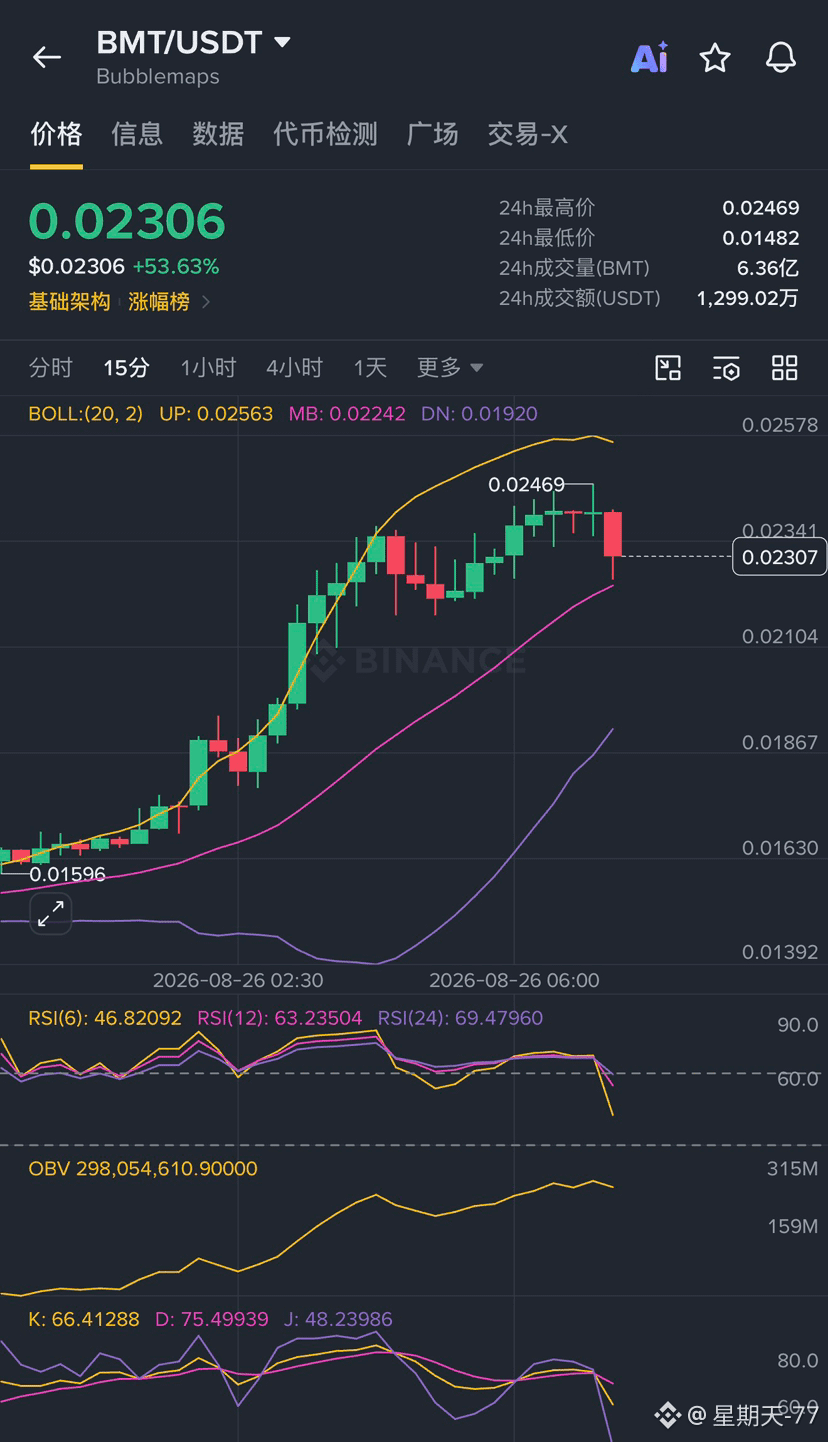This screenshot has height=1442, width=828.
Task: Open the 涨幅榜 ranking link
Action: (x=159, y=301)
